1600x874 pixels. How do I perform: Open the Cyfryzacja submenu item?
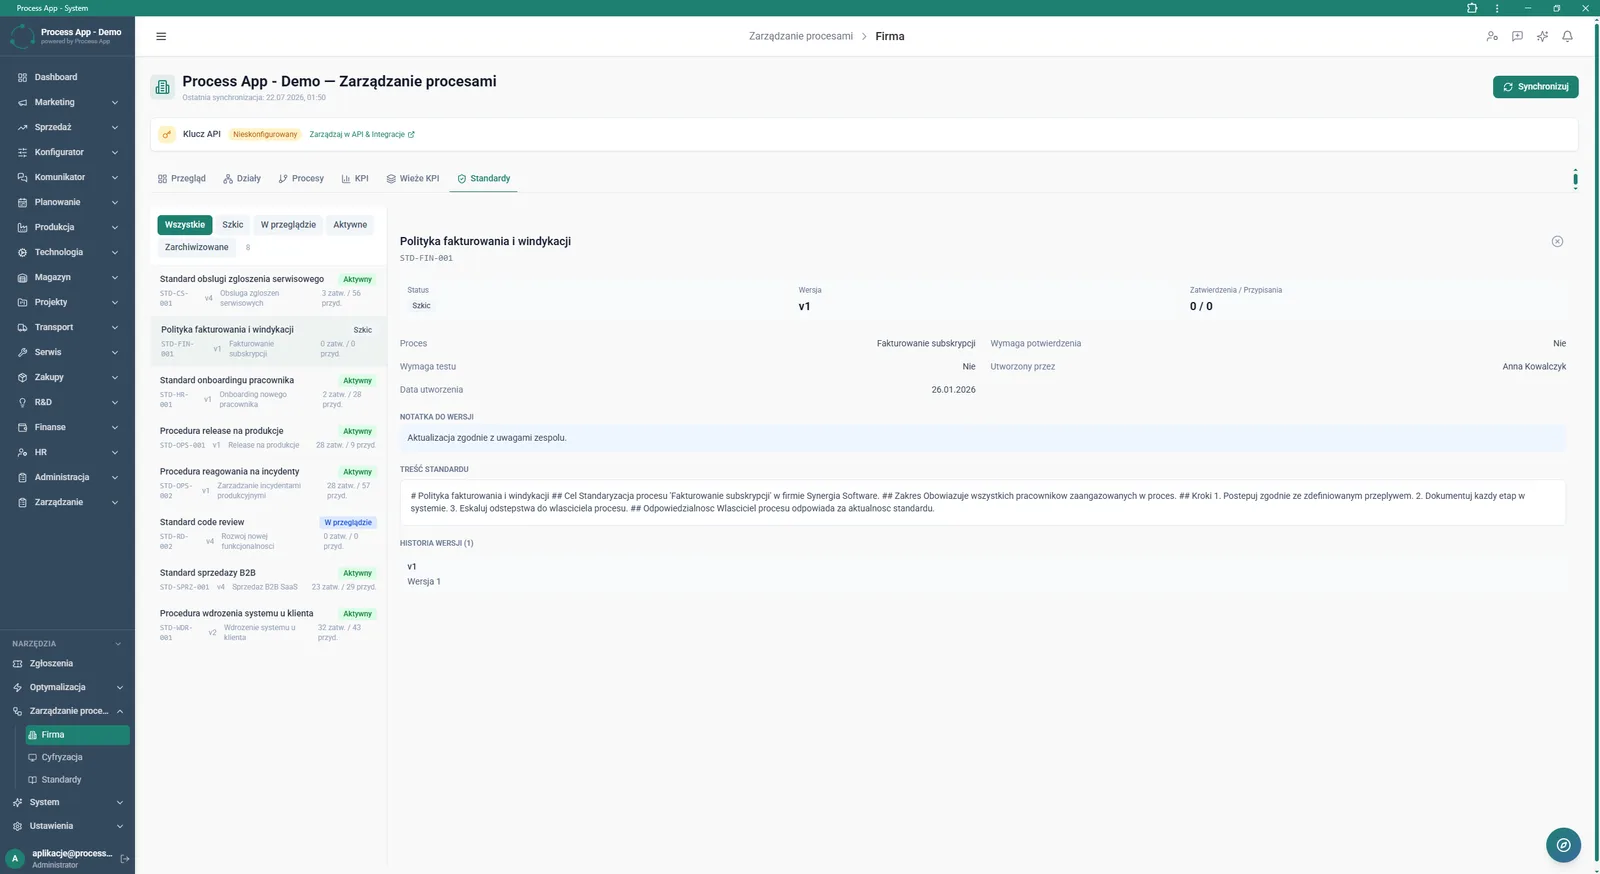pyautogui.click(x=77, y=757)
